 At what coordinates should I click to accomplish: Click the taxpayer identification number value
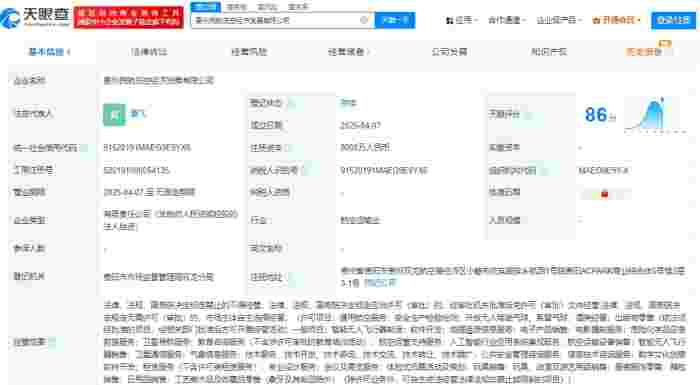pyautogui.click(x=384, y=171)
